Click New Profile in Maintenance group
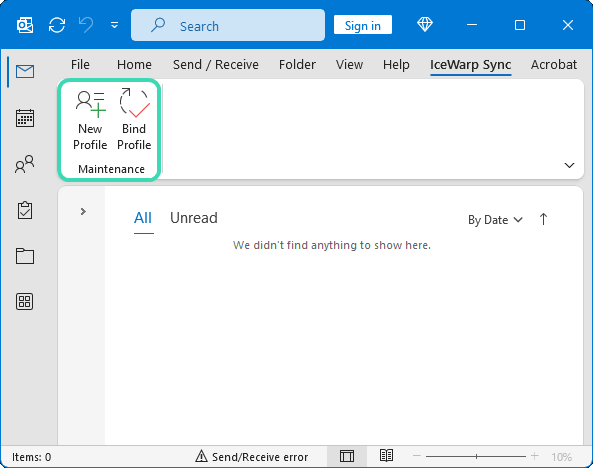This screenshot has width=593, height=468. [x=90, y=120]
